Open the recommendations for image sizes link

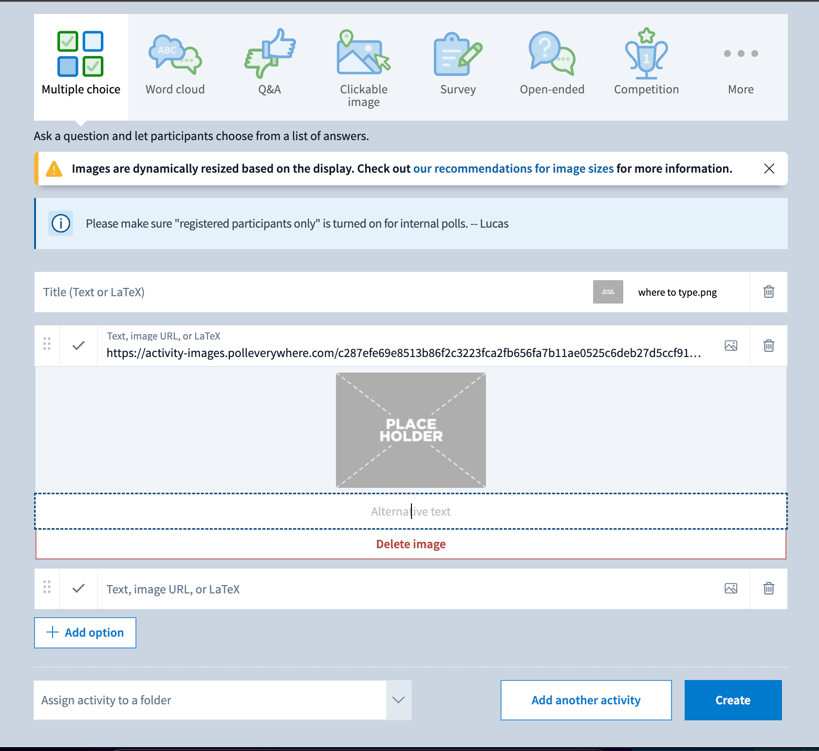513,169
